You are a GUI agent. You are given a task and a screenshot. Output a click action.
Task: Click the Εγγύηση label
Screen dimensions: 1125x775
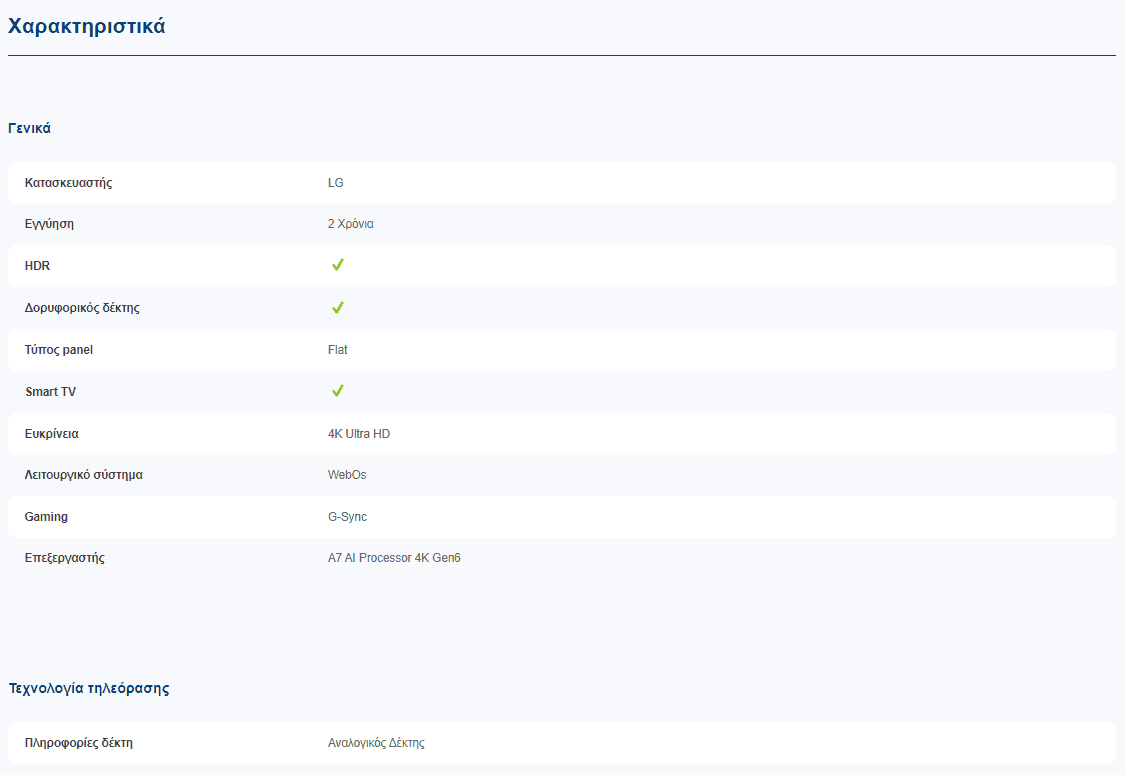pyautogui.click(x=49, y=224)
